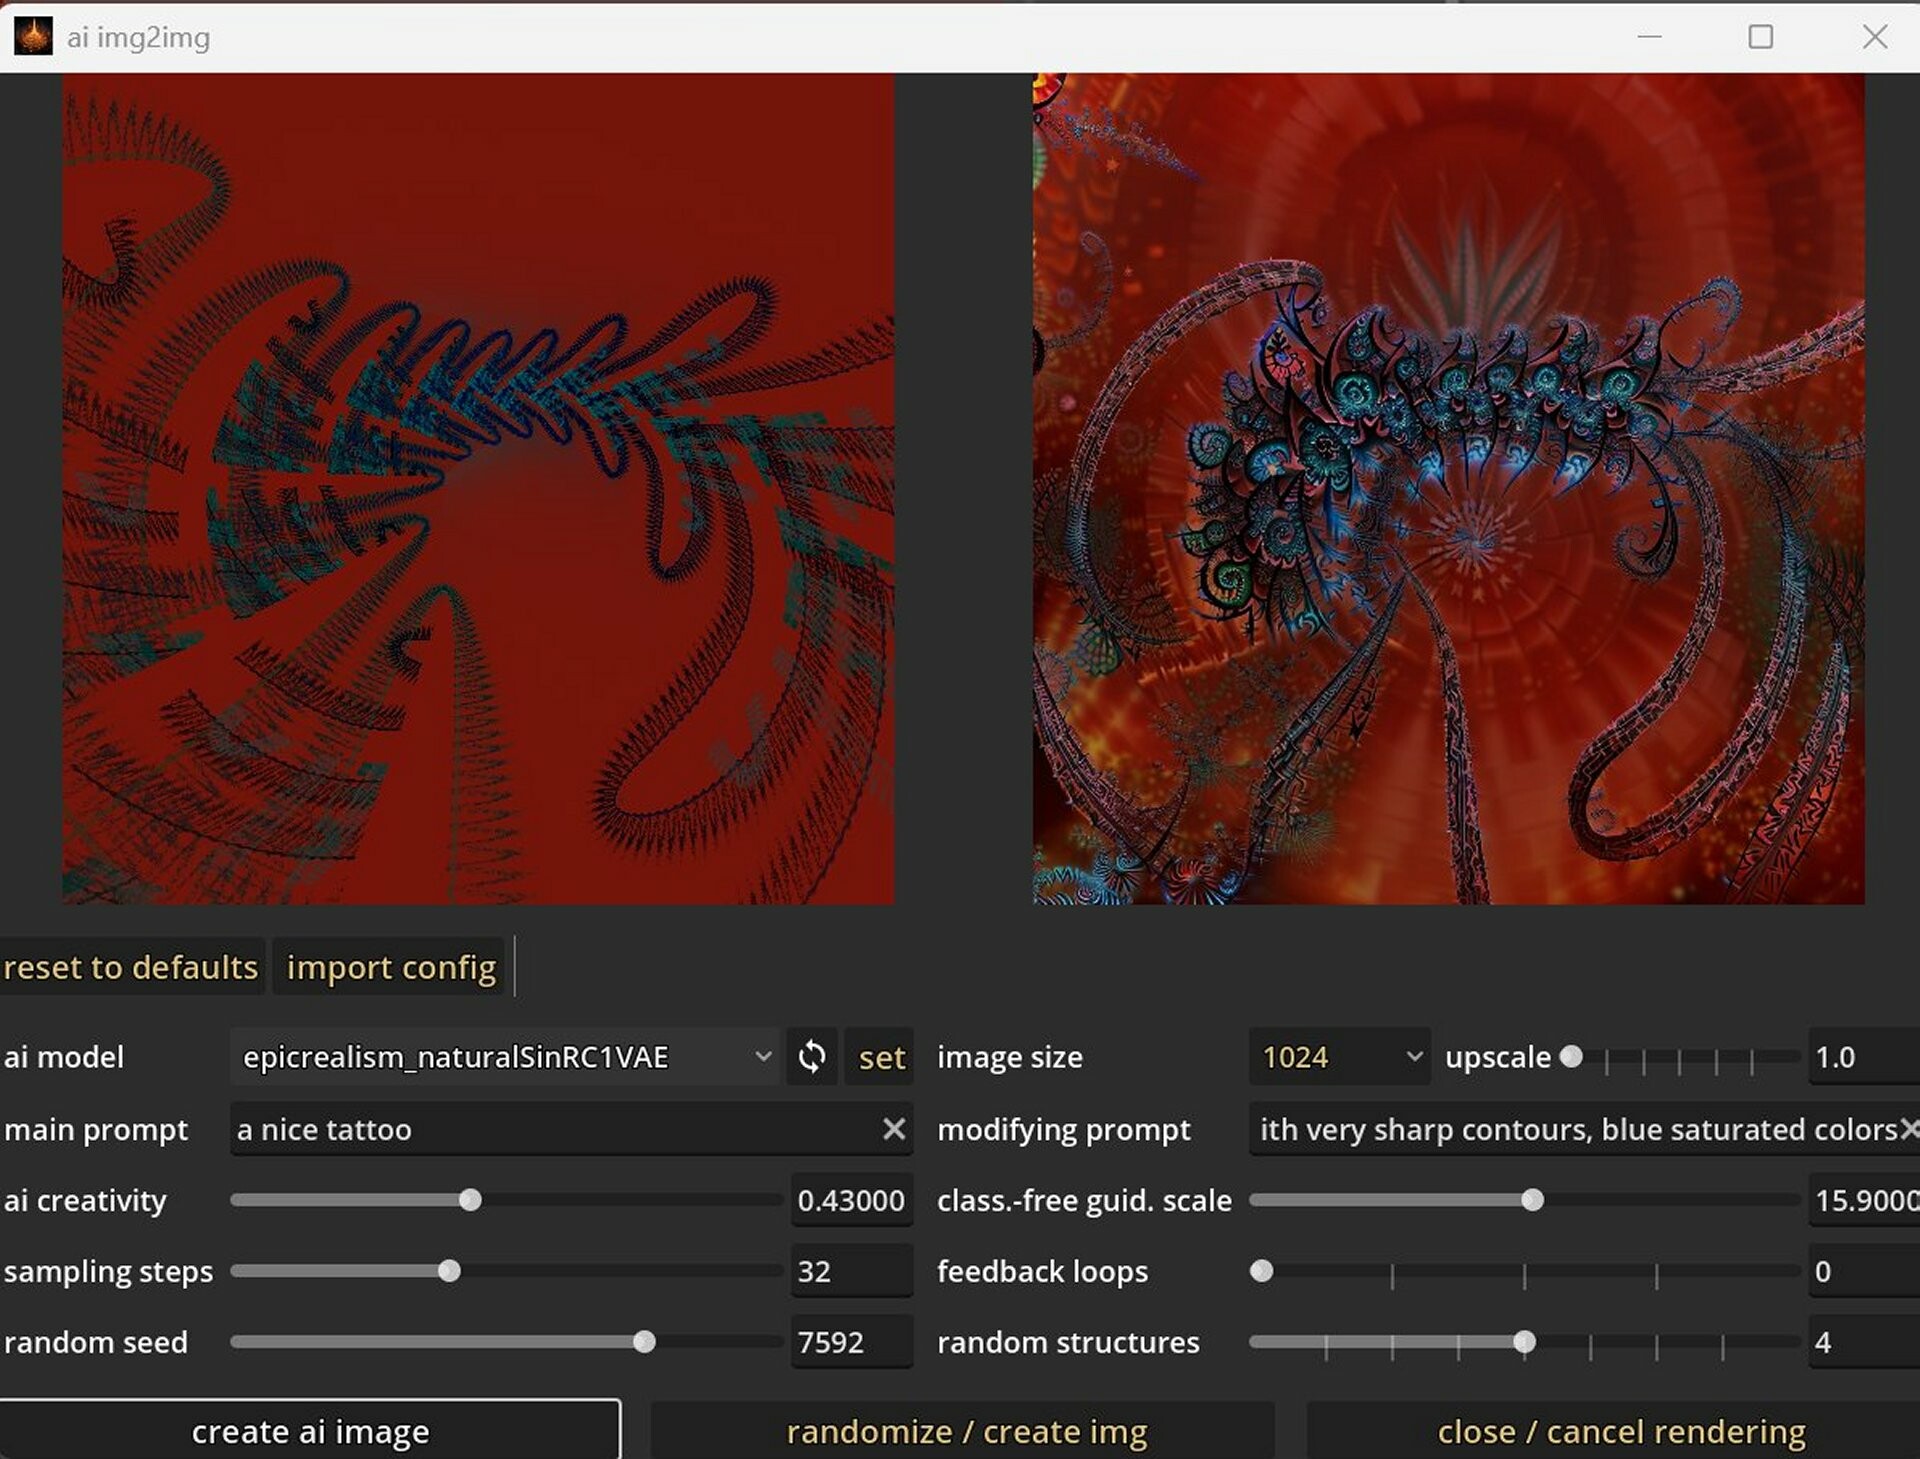Click the ai creativity slider handle
The width and height of the screenshot is (1920, 1459).
(473, 1200)
